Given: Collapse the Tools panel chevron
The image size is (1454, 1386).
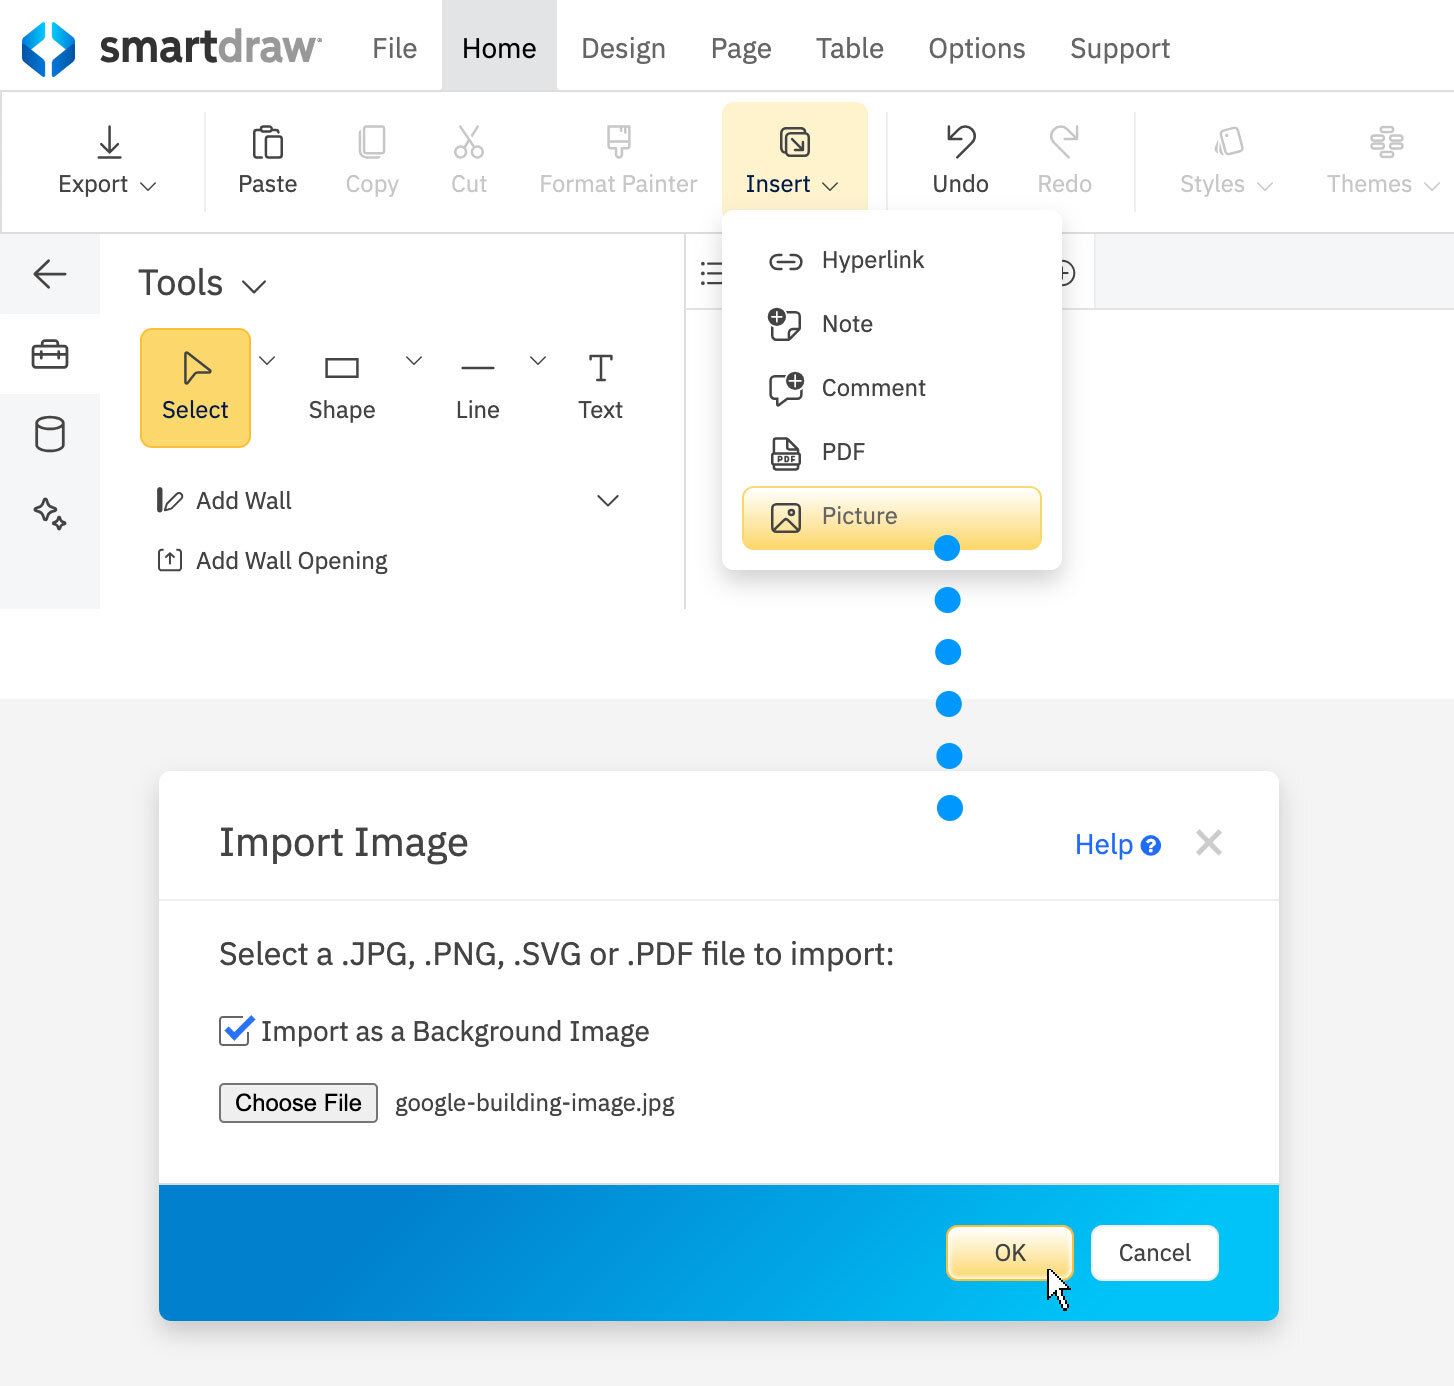Looking at the screenshot, I should click(x=254, y=285).
